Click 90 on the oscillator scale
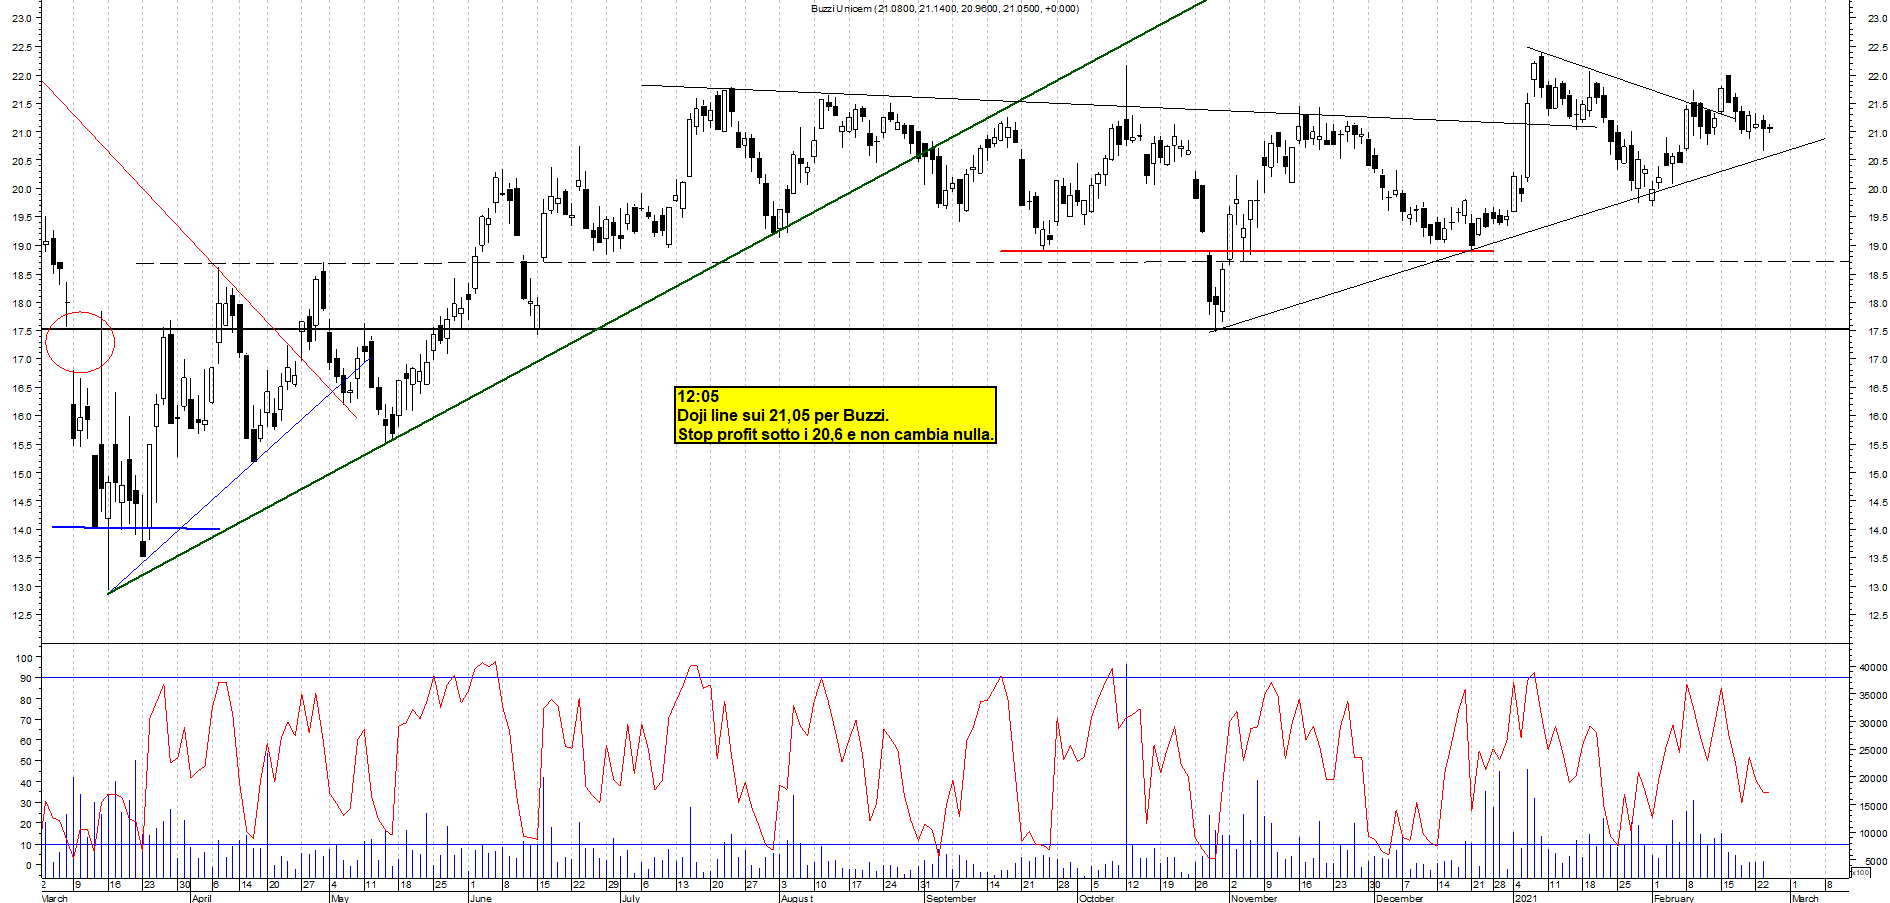The width and height of the screenshot is (1890, 903). pyautogui.click(x=26, y=679)
